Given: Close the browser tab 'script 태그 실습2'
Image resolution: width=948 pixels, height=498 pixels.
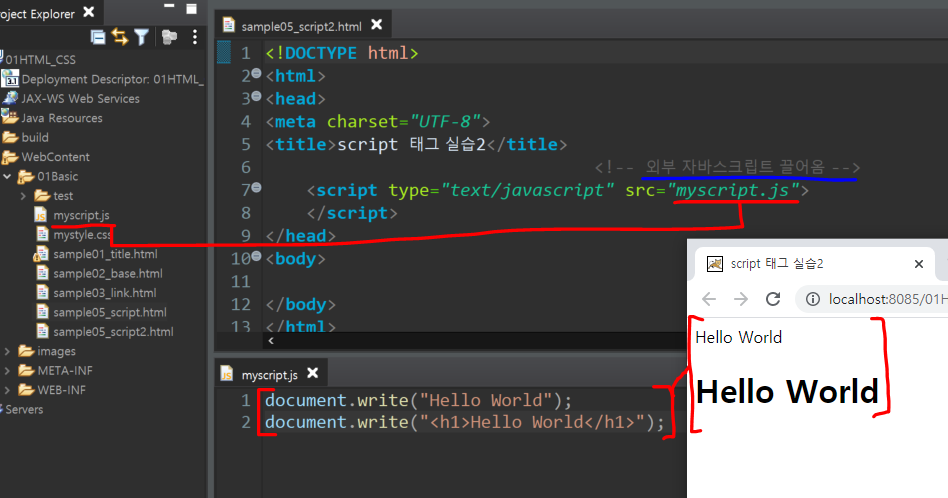Looking at the screenshot, I should [919, 264].
